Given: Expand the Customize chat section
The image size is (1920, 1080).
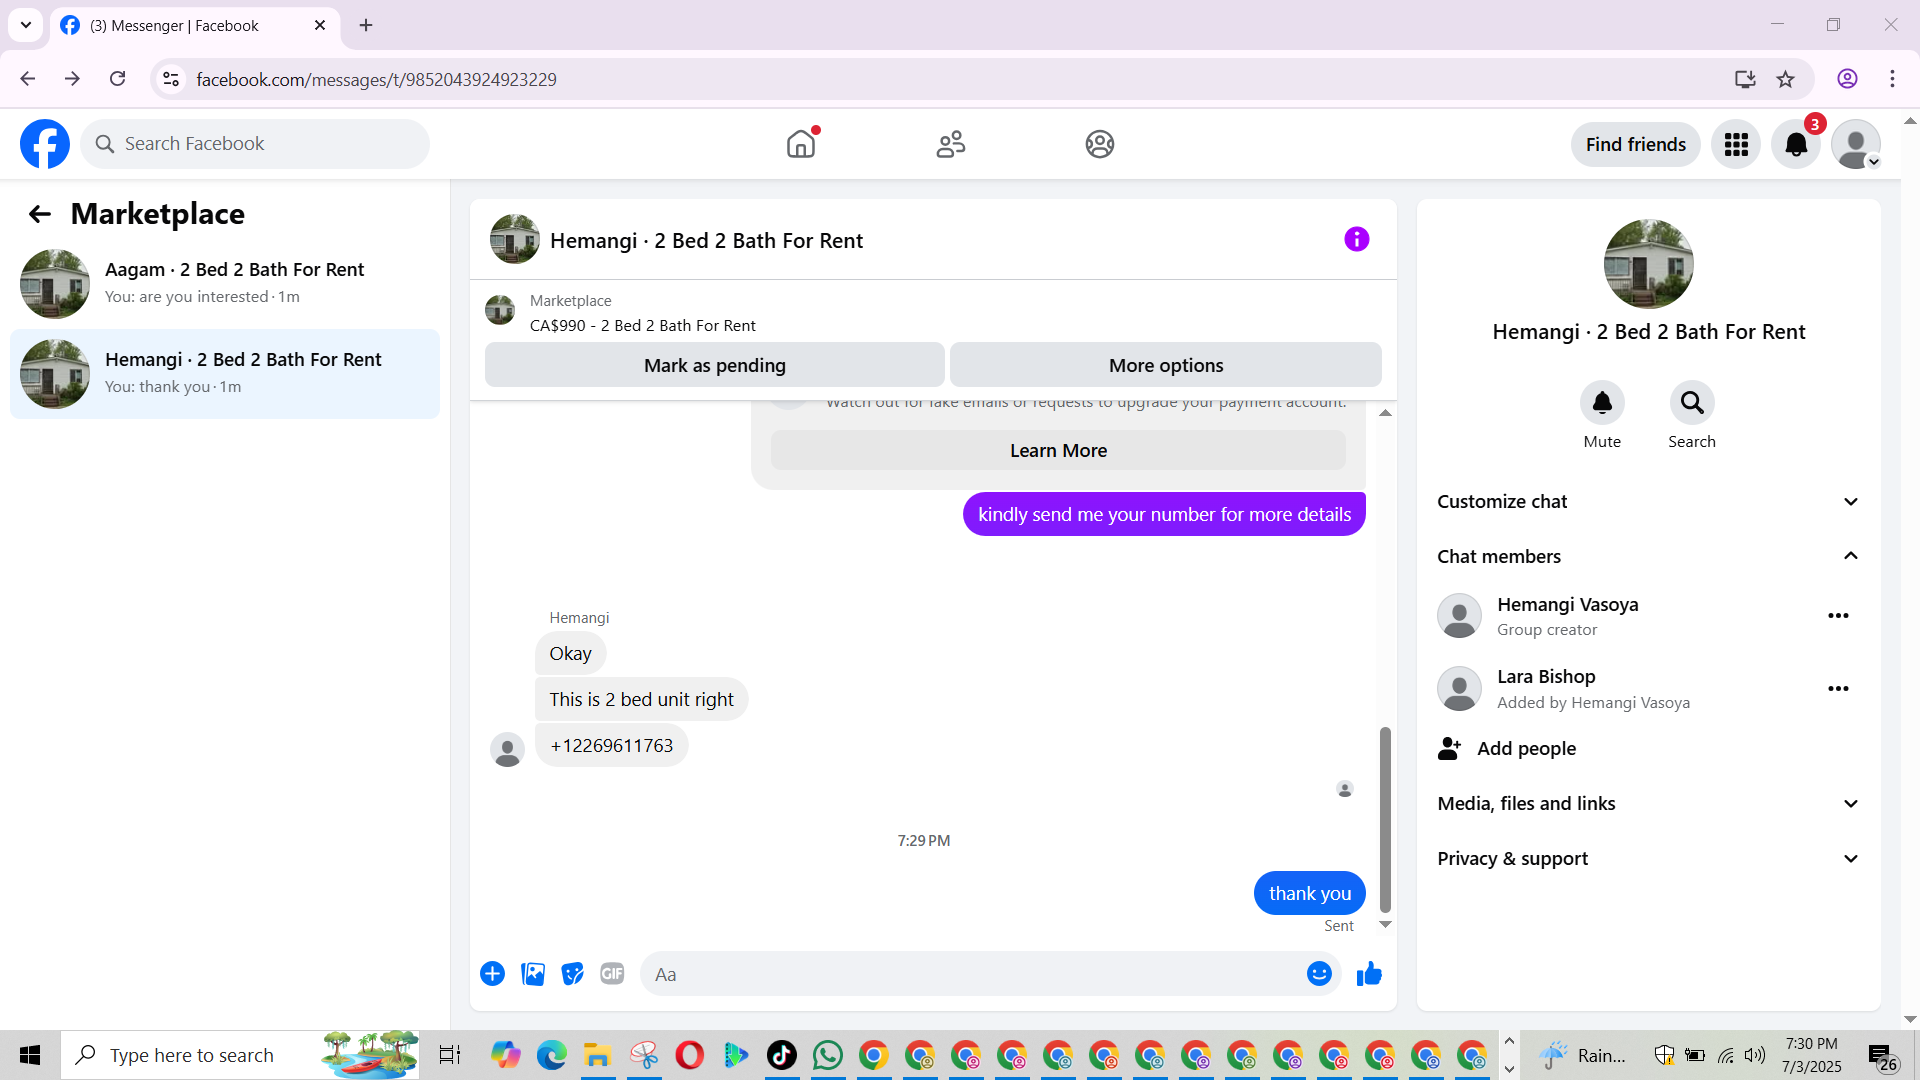Looking at the screenshot, I should click(x=1648, y=502).
